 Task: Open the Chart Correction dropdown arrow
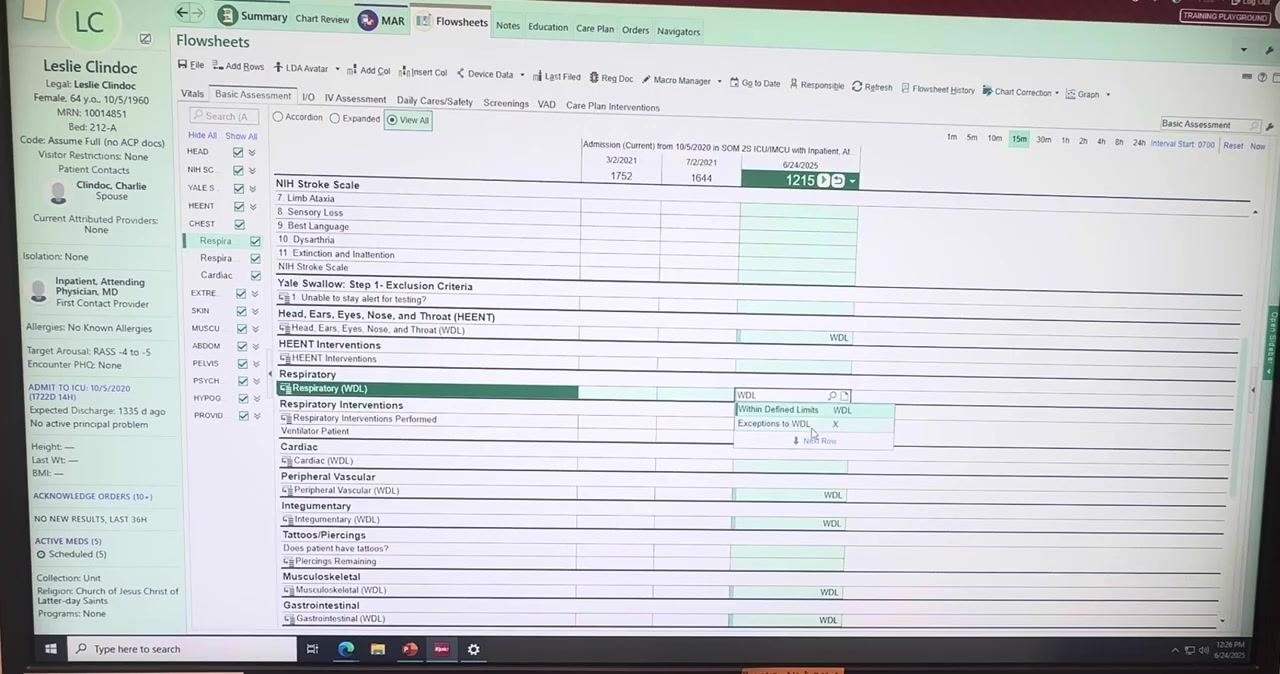click(x=1059, y=93)
